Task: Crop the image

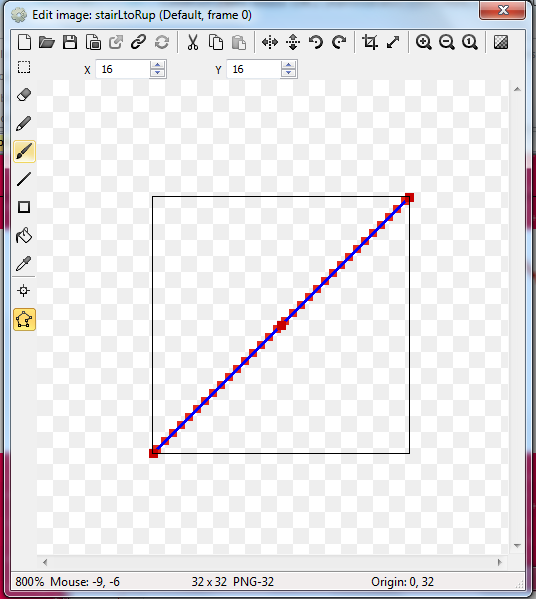Action: click(x=370, y=42)
